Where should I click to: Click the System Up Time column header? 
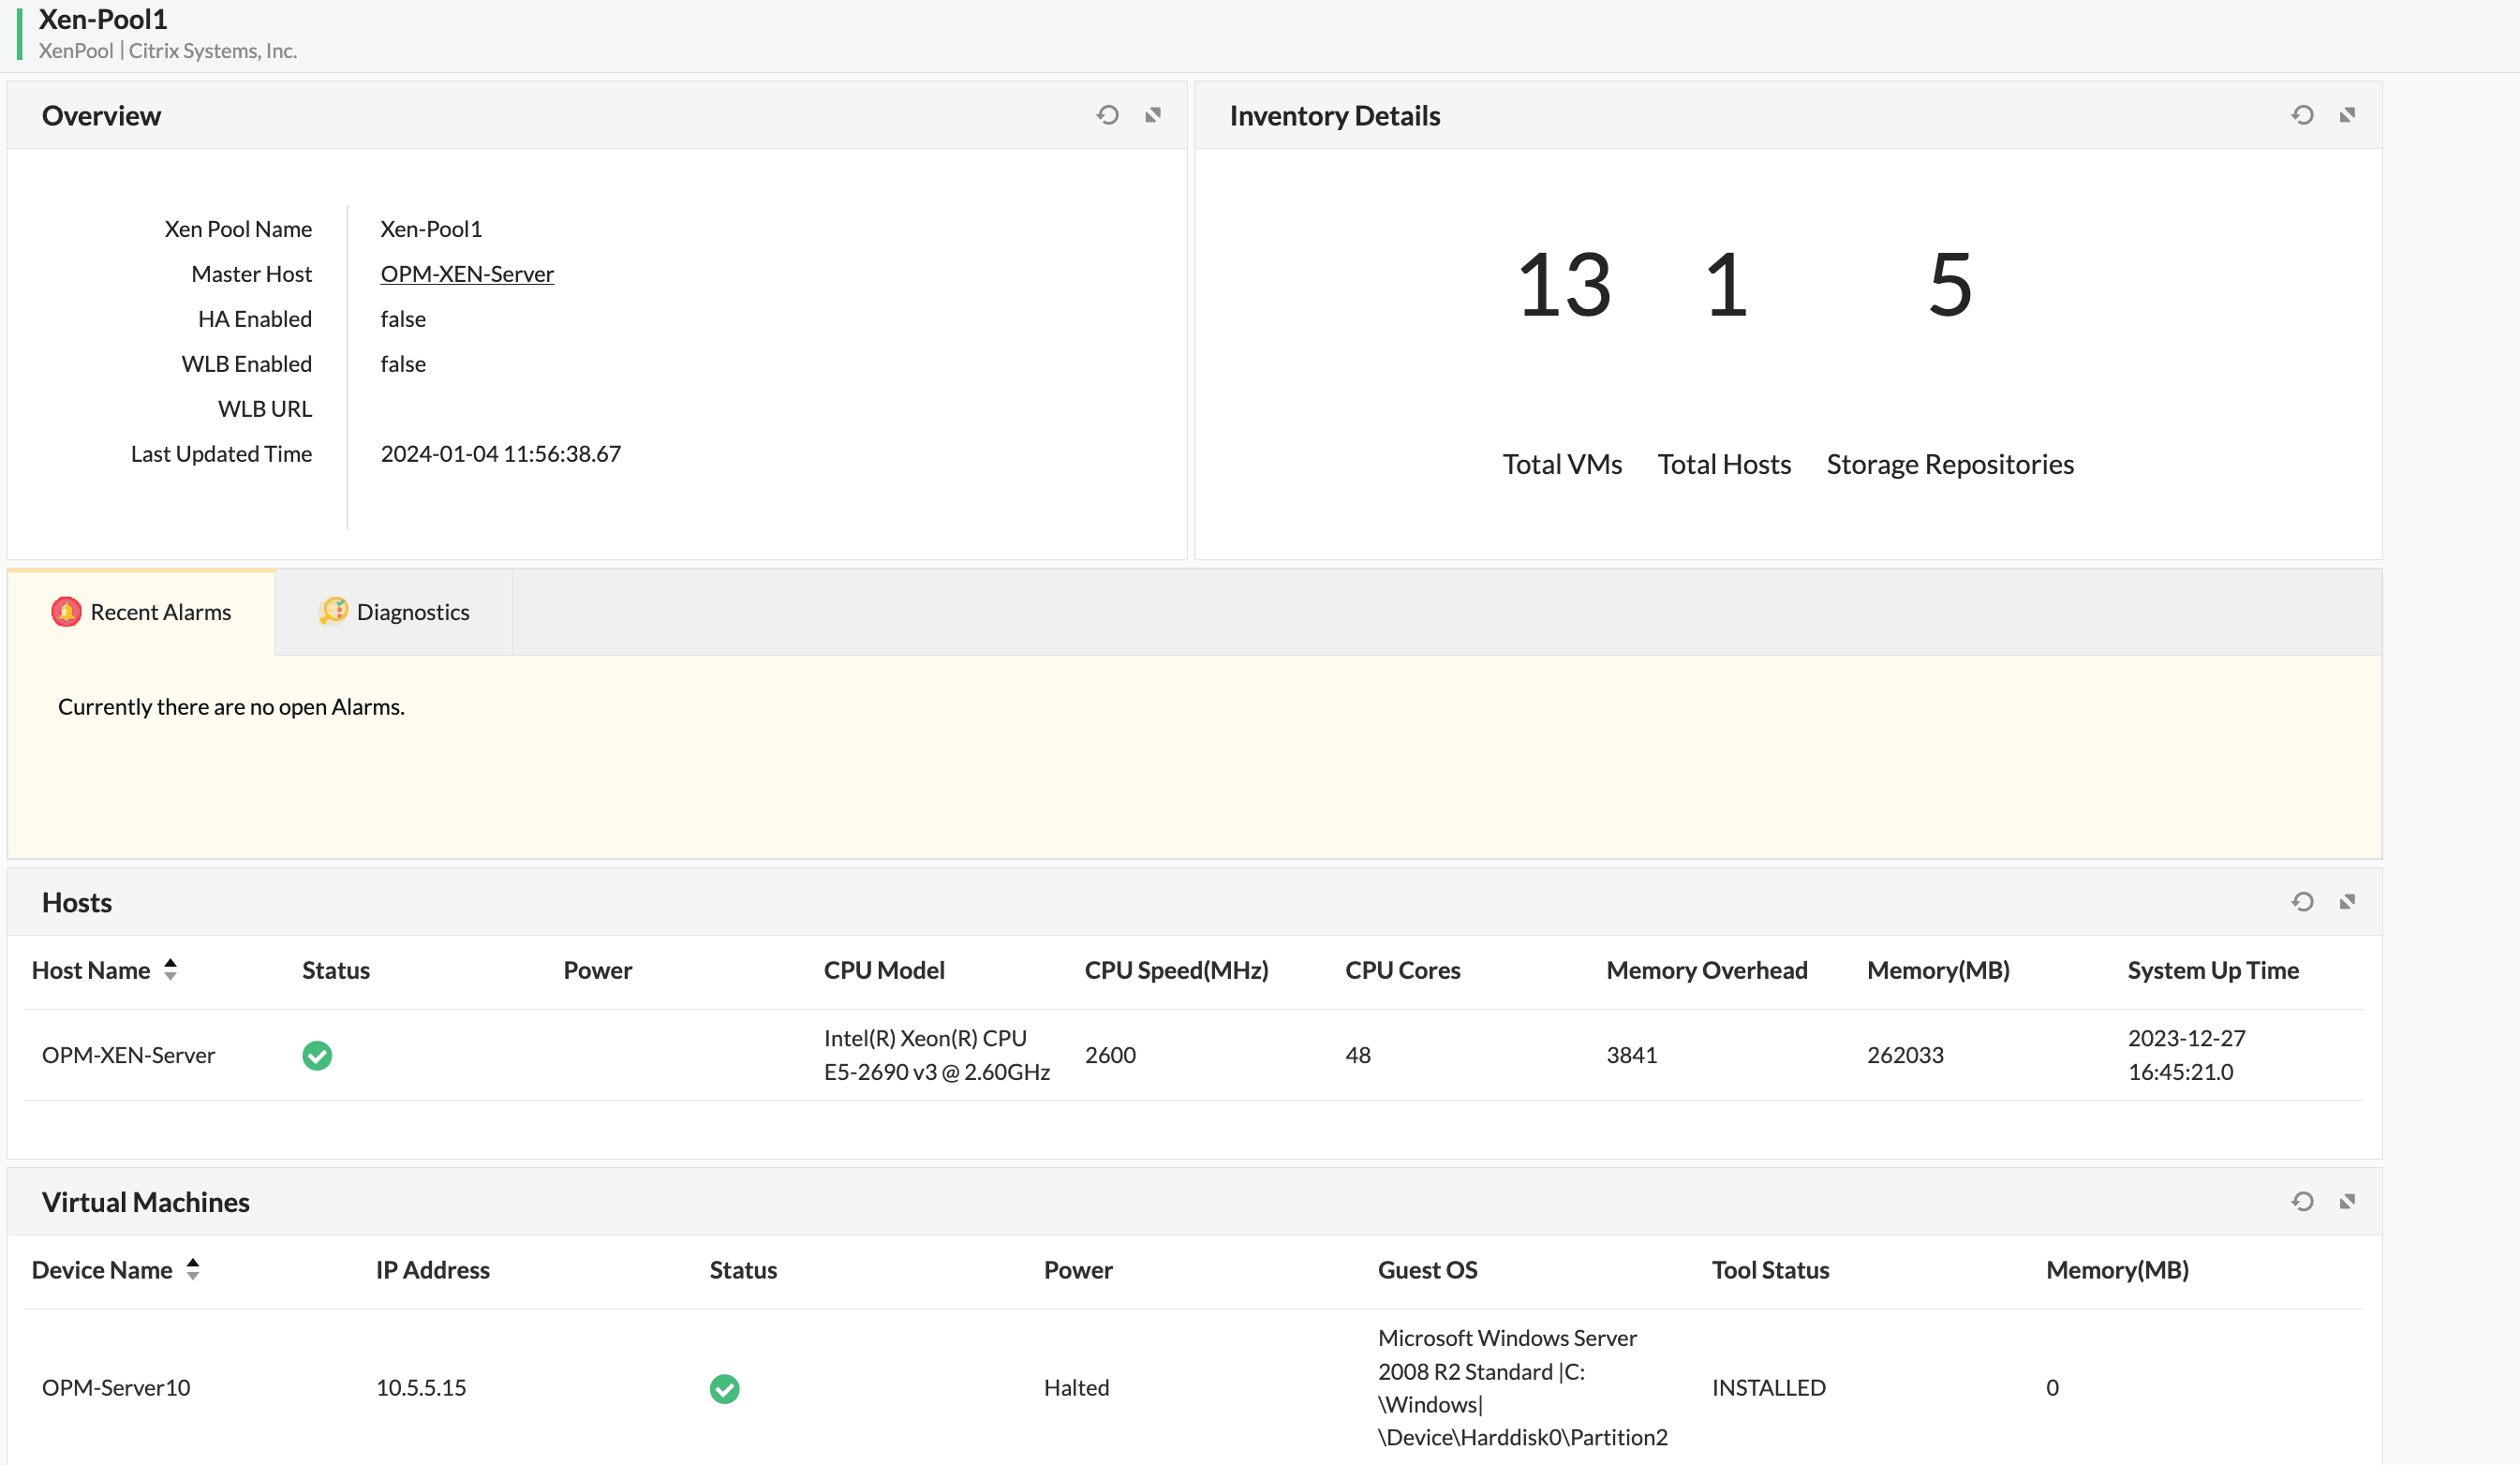coord(2213,970)
